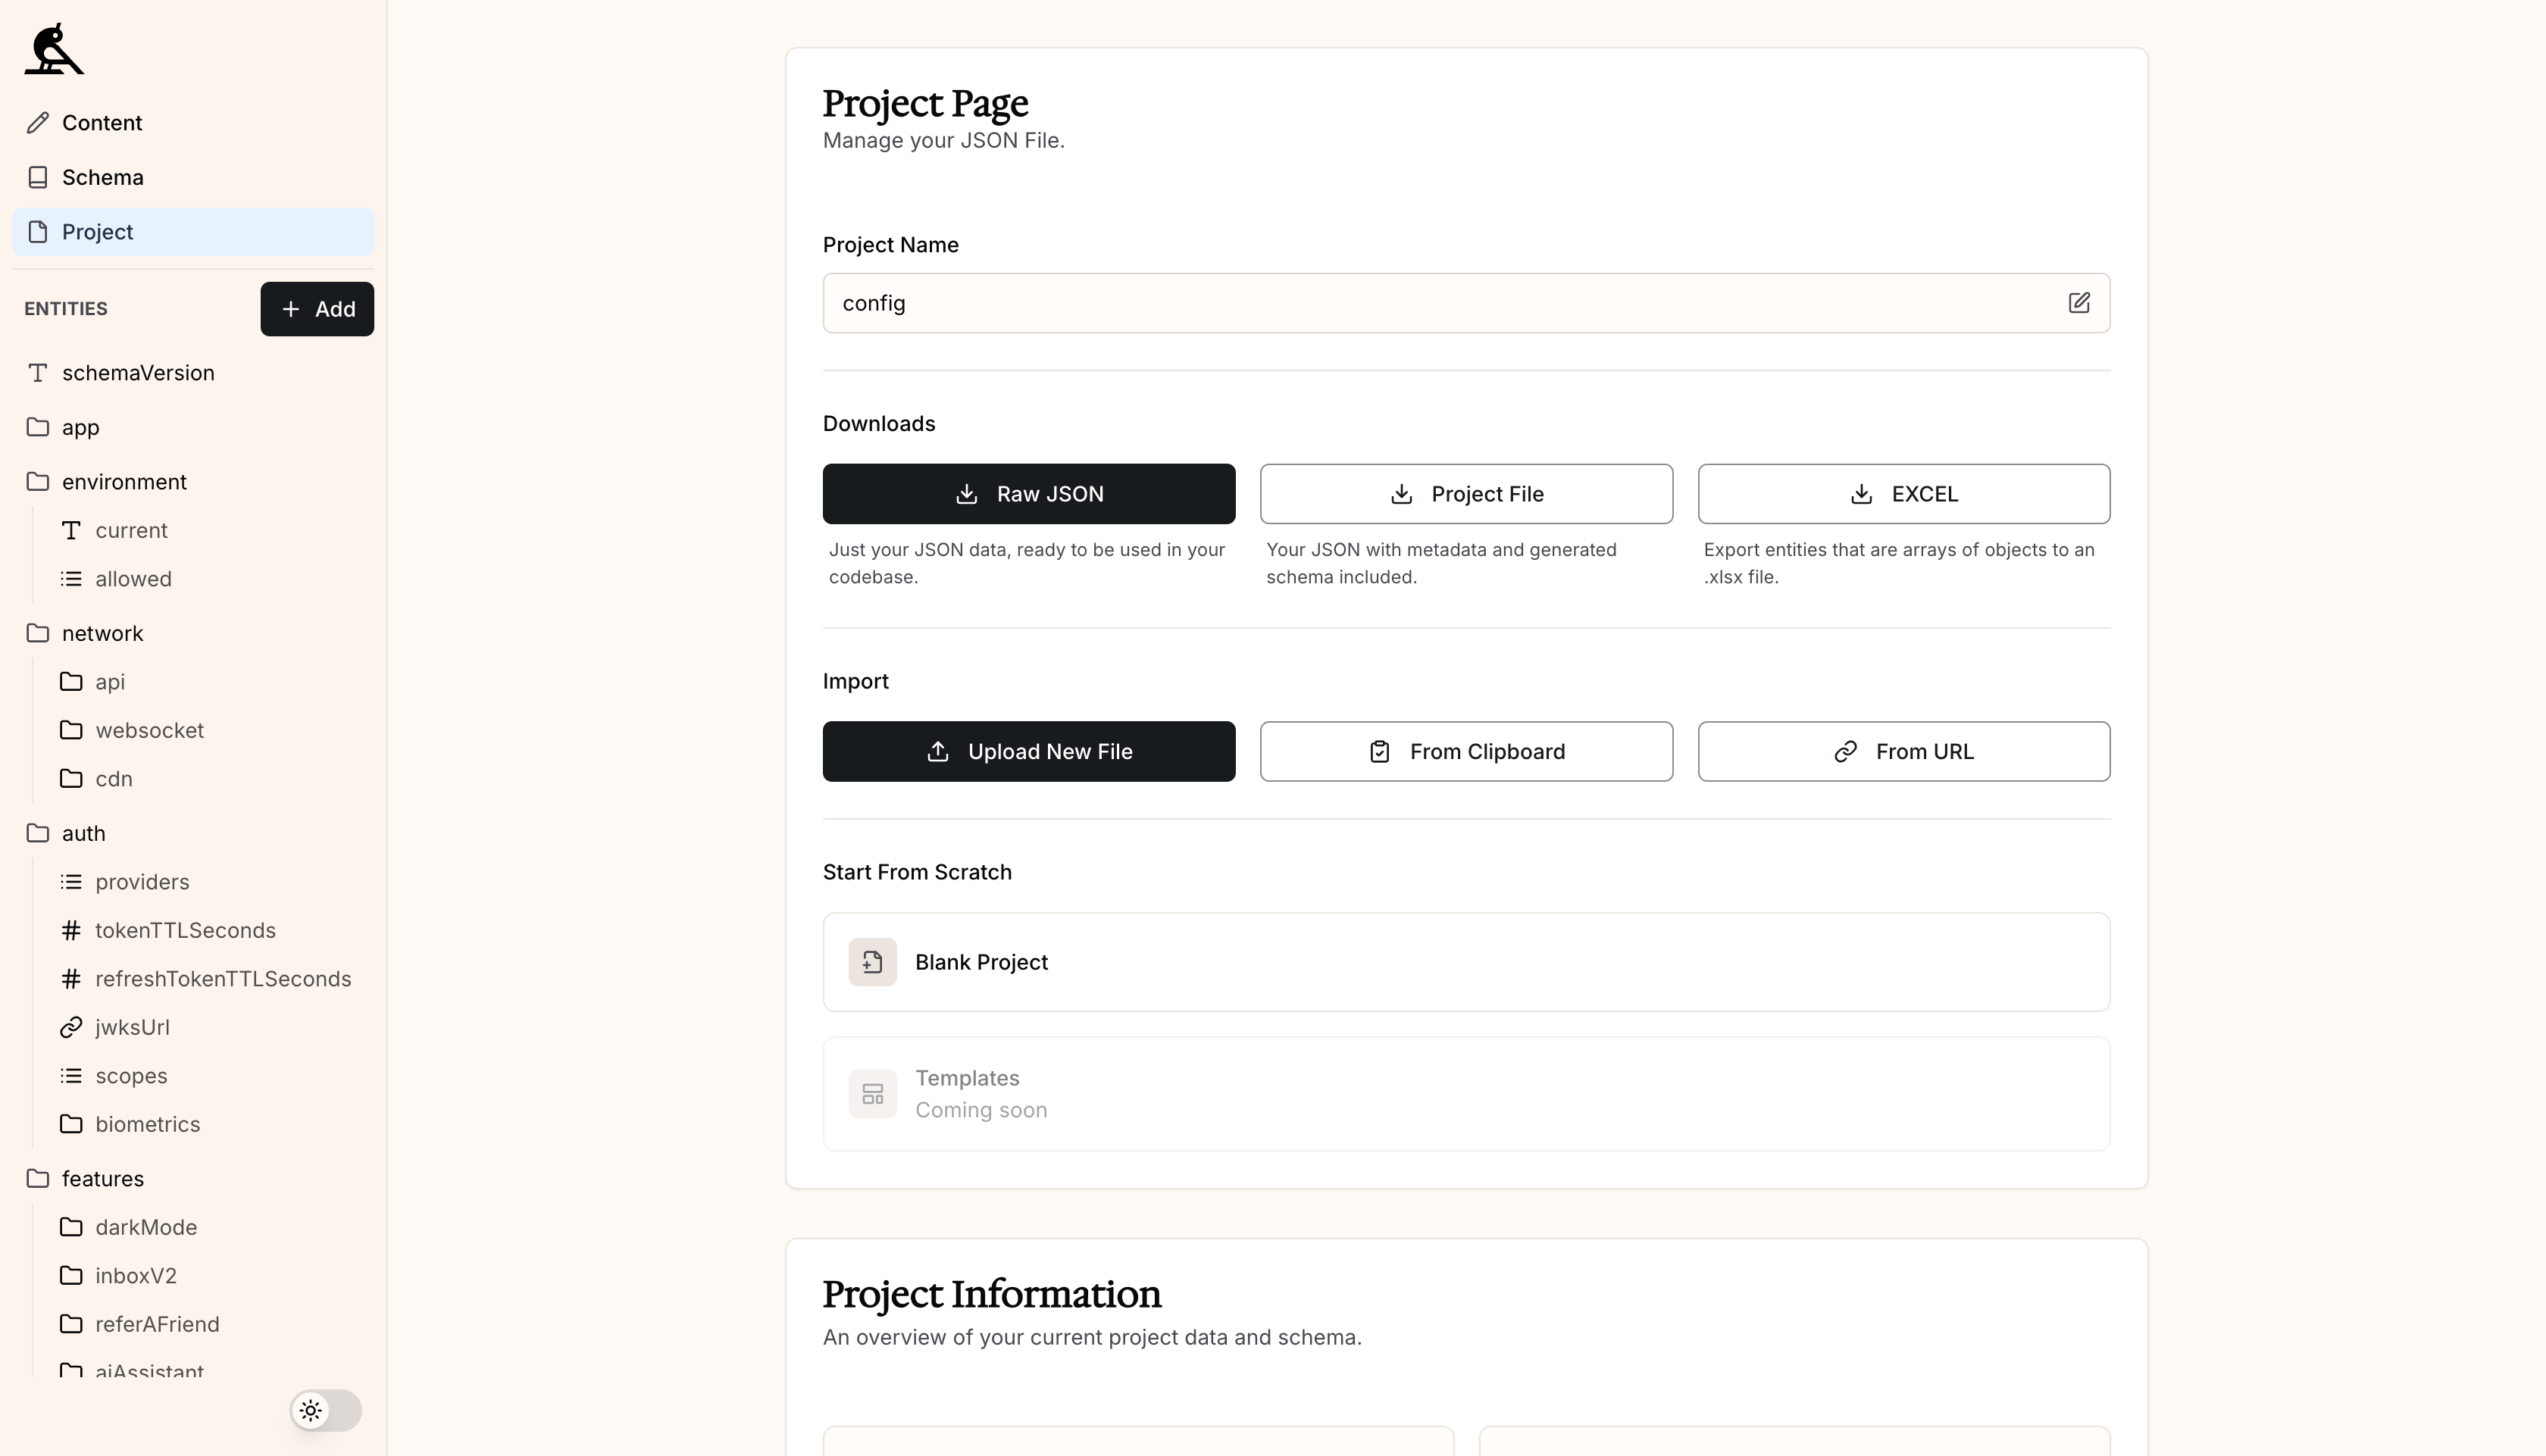The image size is (2546, 1456).
Task: Import data using From Clipboard
Action: 1465,751
